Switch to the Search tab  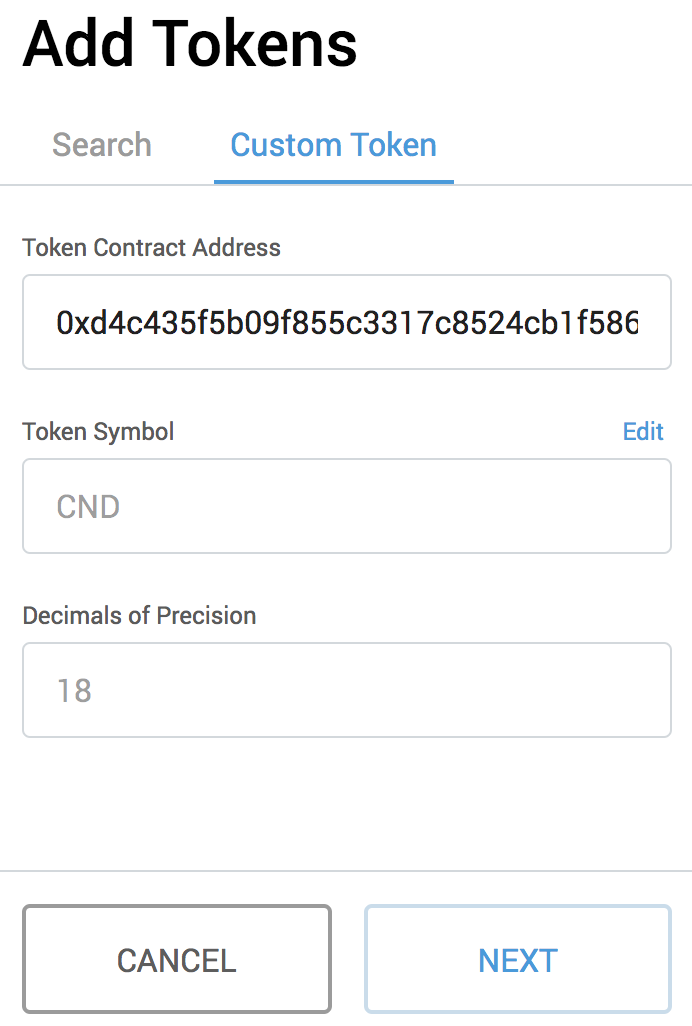(x=102, y=145)
